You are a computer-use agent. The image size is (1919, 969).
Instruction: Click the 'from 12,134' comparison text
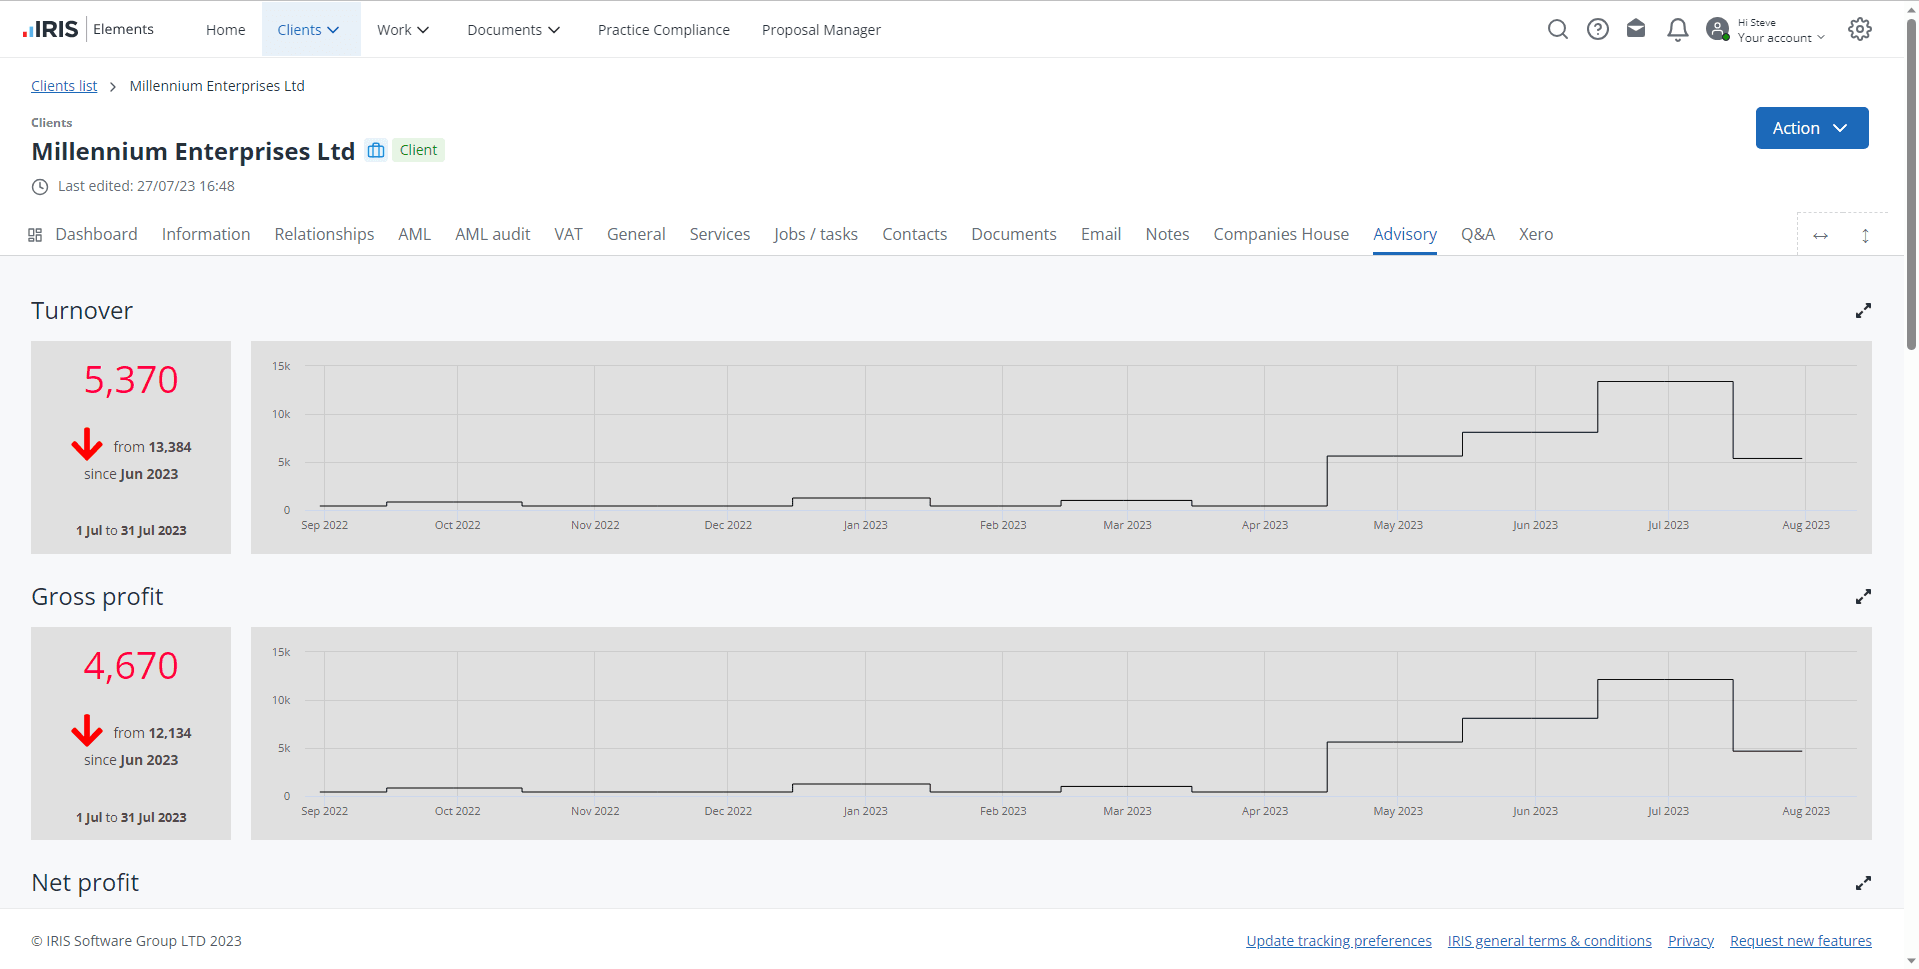pos(152,733)
